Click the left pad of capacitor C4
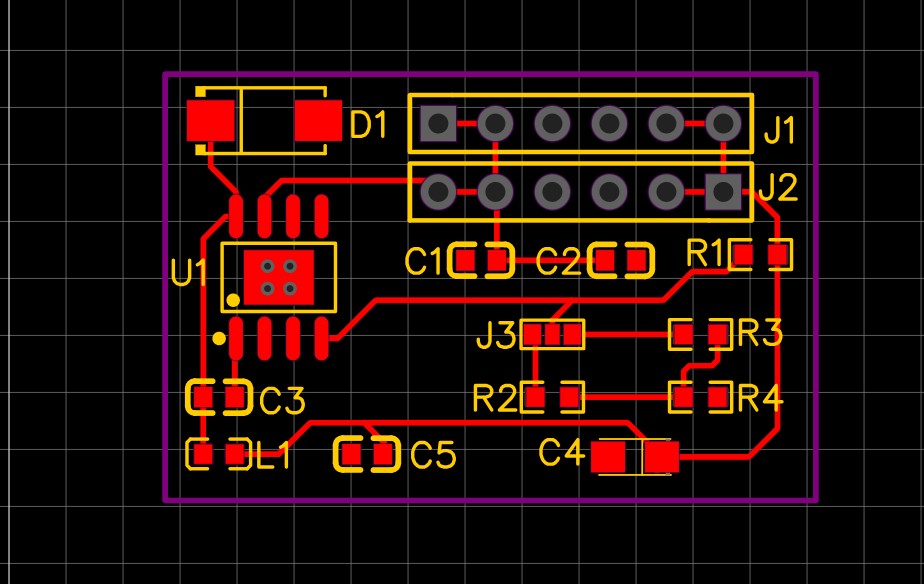The image size is (924, 584). pos(608,457)
